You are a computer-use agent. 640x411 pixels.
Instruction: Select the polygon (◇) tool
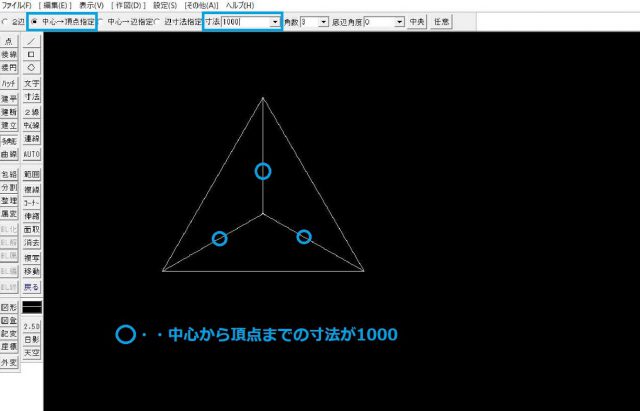click(31, 68)
